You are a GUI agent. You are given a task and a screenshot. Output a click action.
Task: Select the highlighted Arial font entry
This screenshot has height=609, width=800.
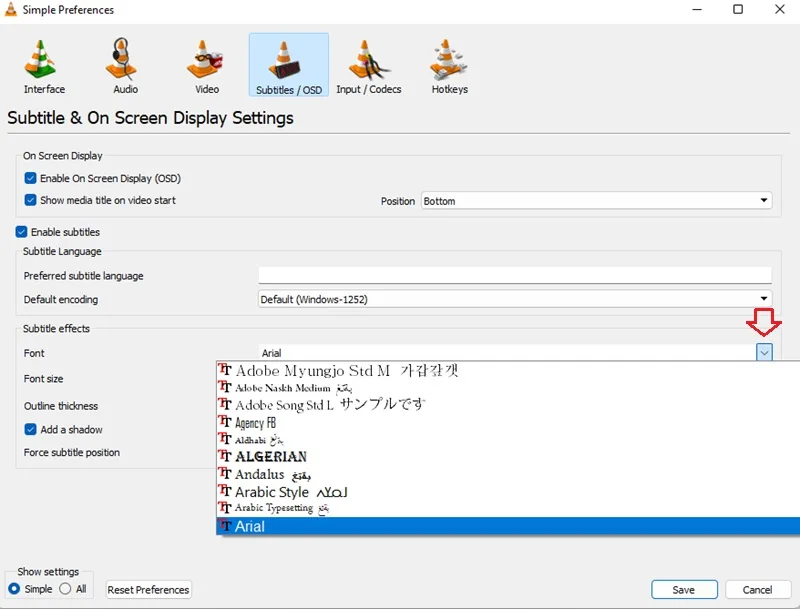point(508,526)
